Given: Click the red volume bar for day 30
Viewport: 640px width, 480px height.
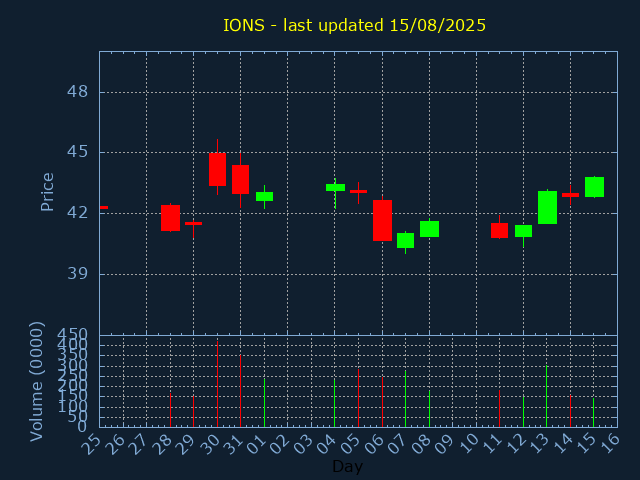Looking at the screenshot, I should tap(217, 384).
